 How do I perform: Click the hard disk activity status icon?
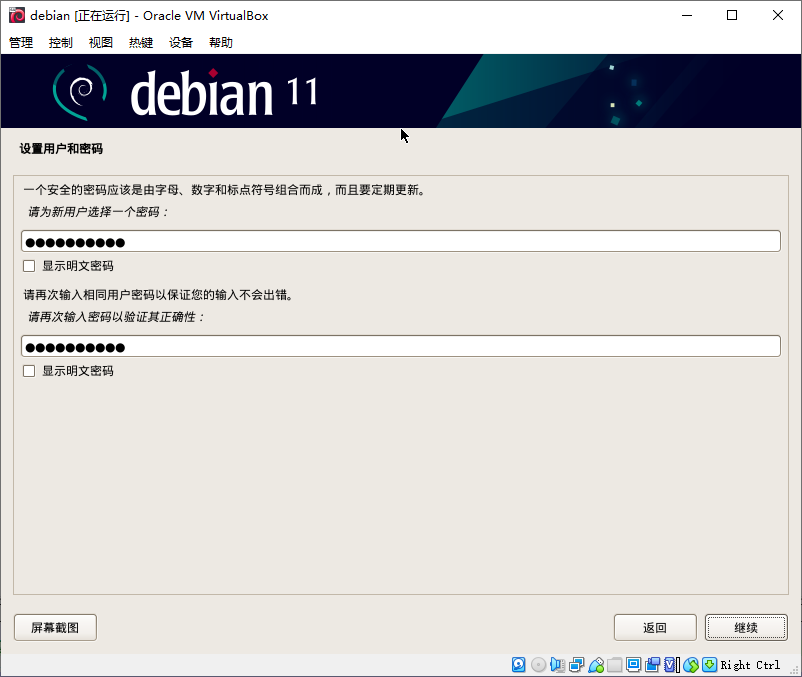click(519, 664)
